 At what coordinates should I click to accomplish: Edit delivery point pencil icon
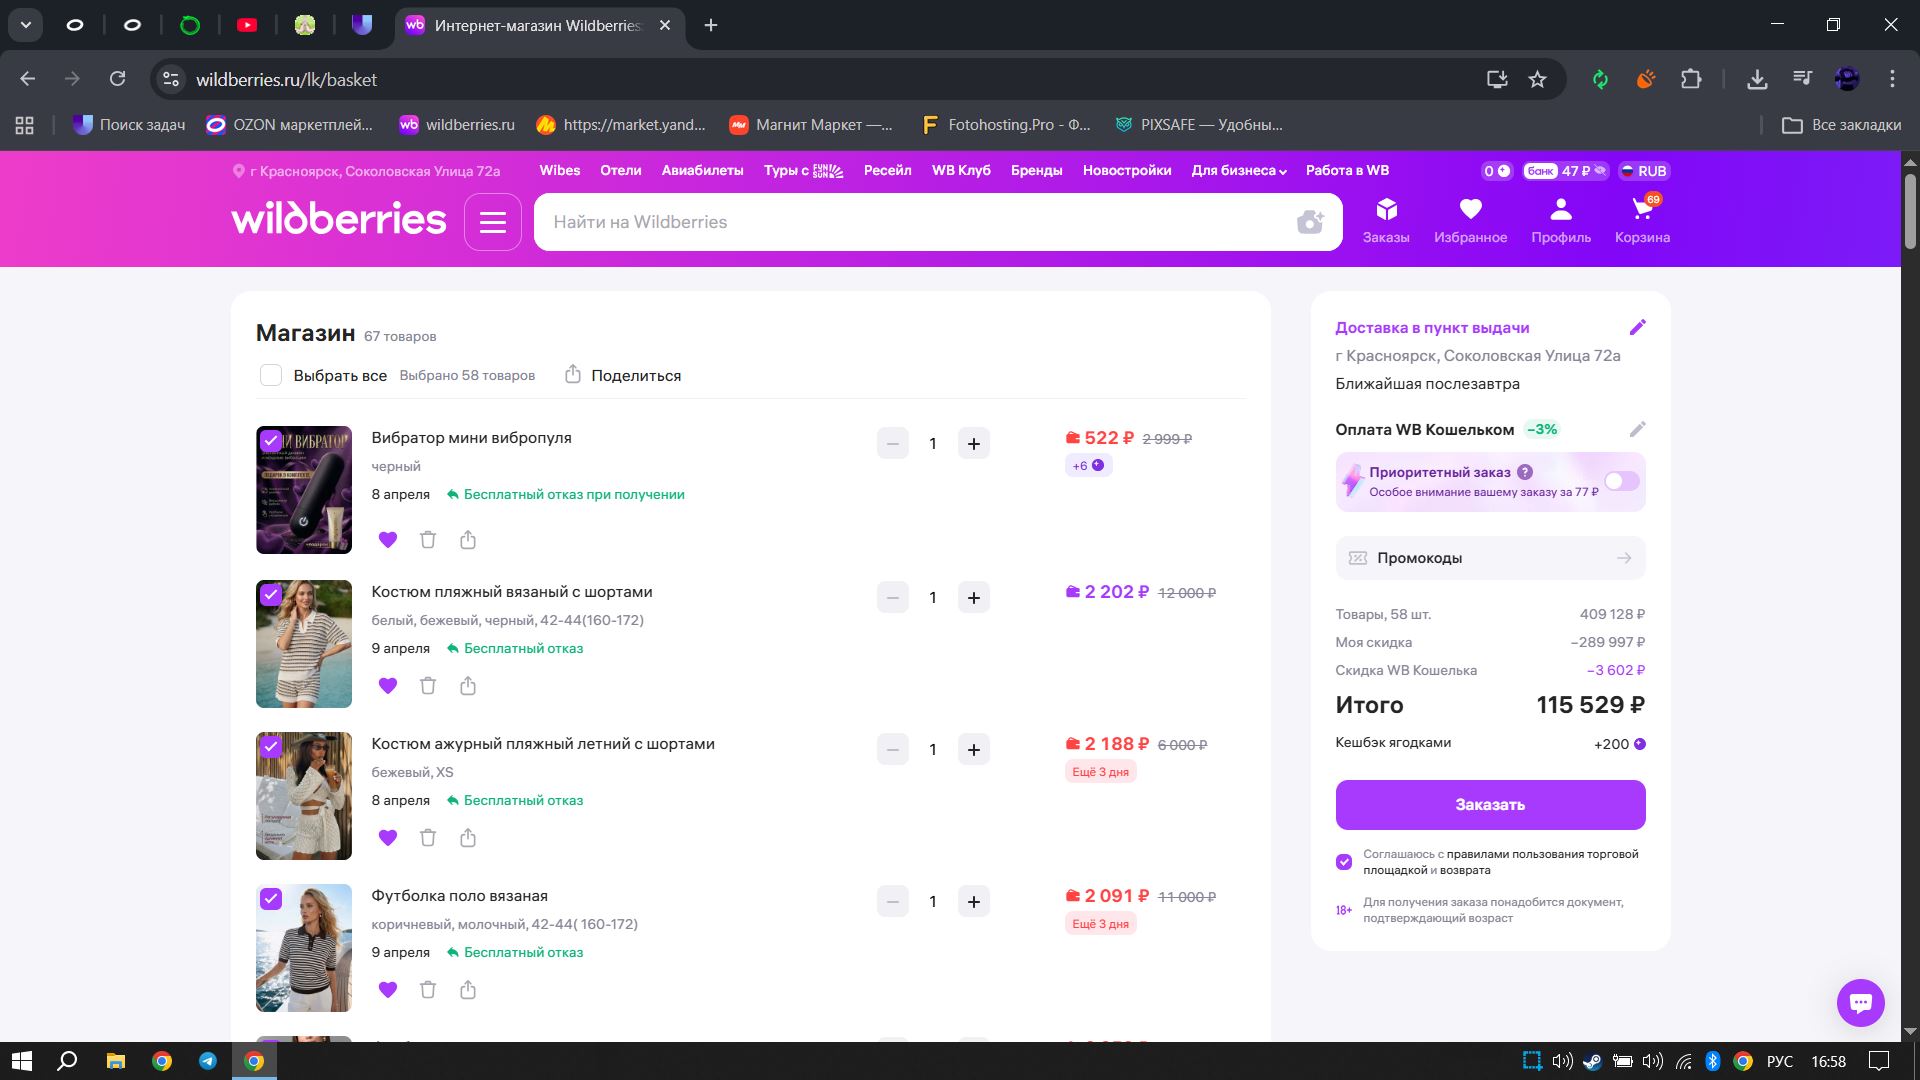click(x=1637, y=327)
